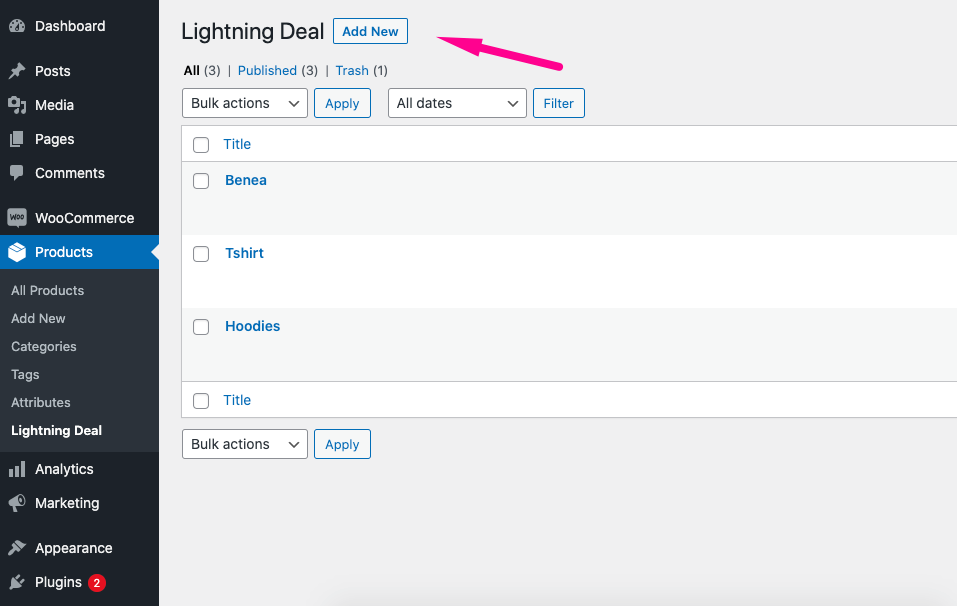Click the Media library icon

[x=17, y=105]
